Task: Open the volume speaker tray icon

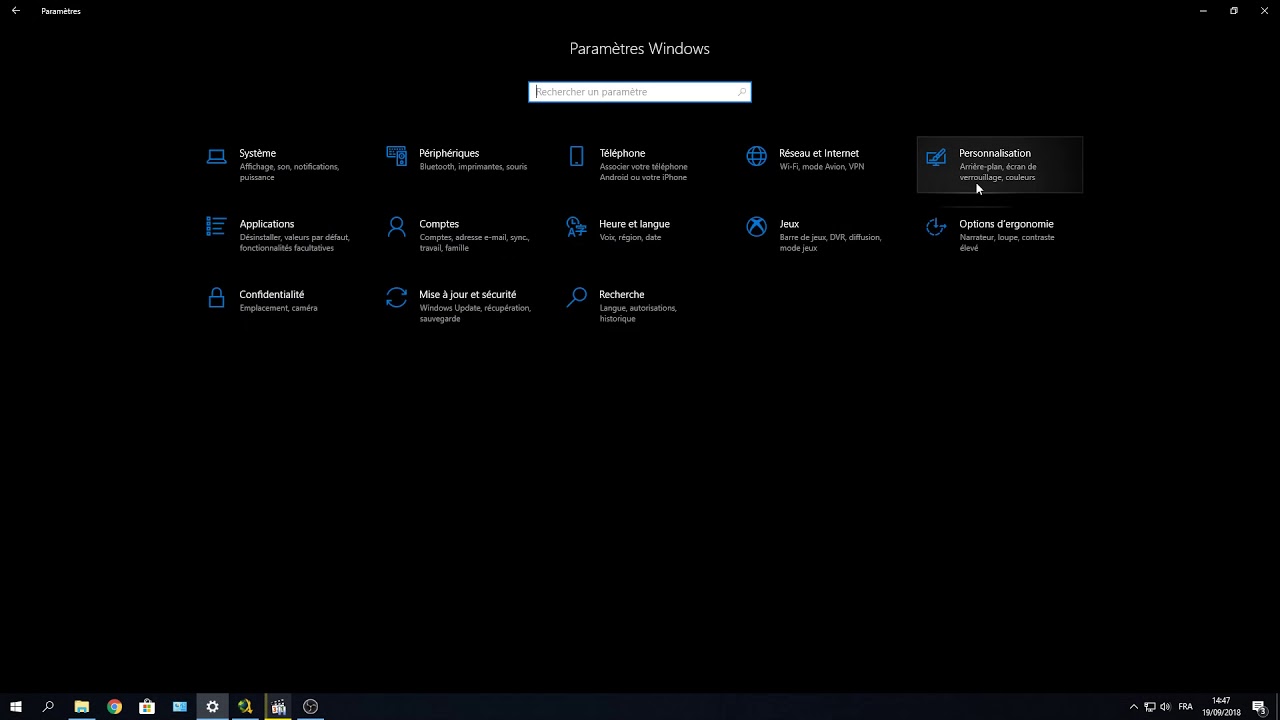Action: click(x=1166, y=707)
